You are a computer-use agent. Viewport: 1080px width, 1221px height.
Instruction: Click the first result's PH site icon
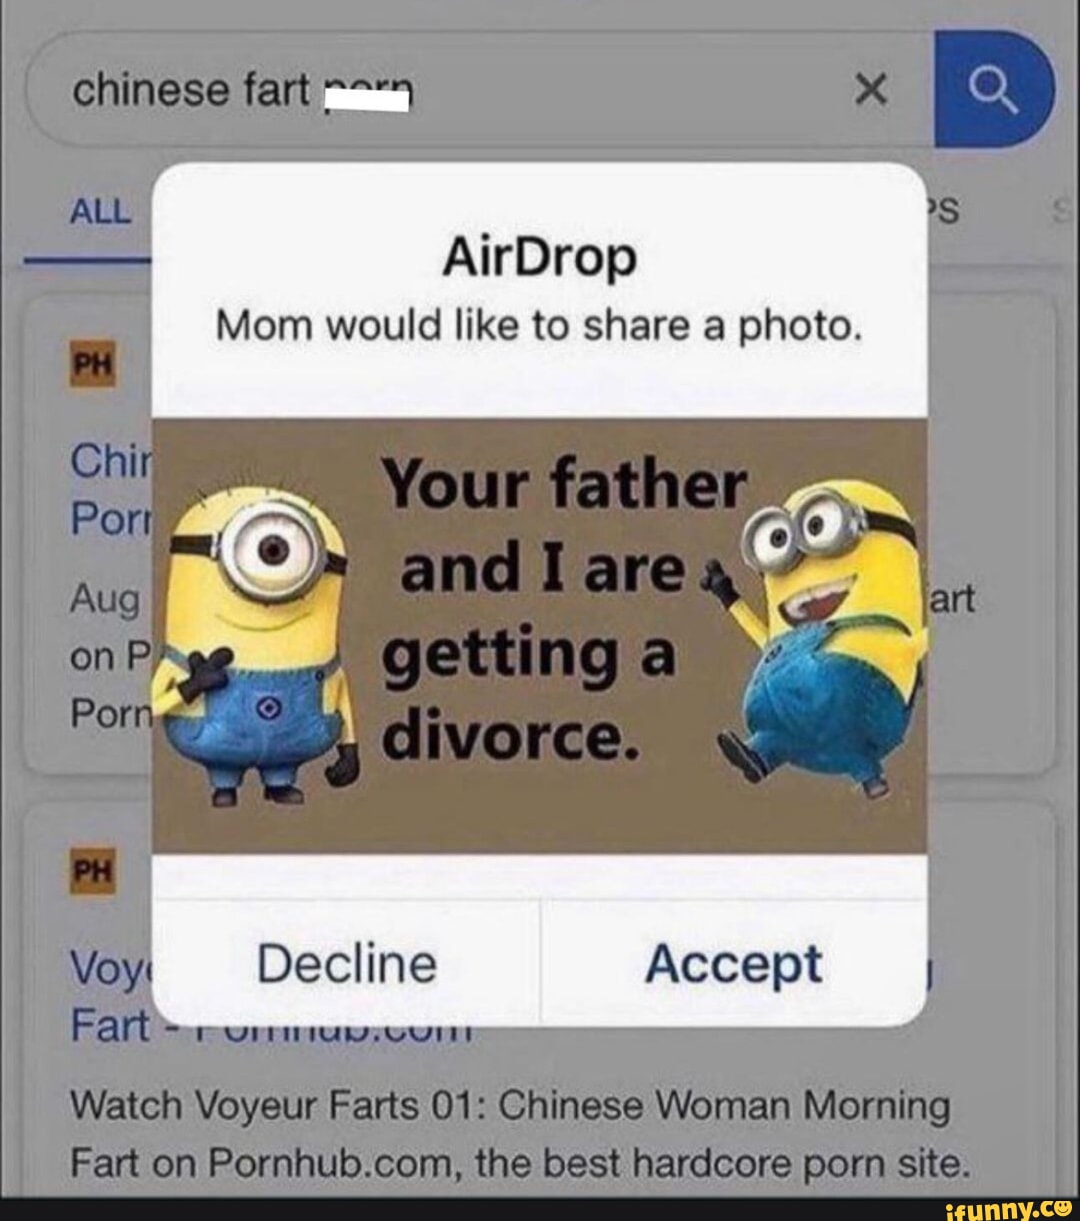pyautogui.click(x=91, y=364)
